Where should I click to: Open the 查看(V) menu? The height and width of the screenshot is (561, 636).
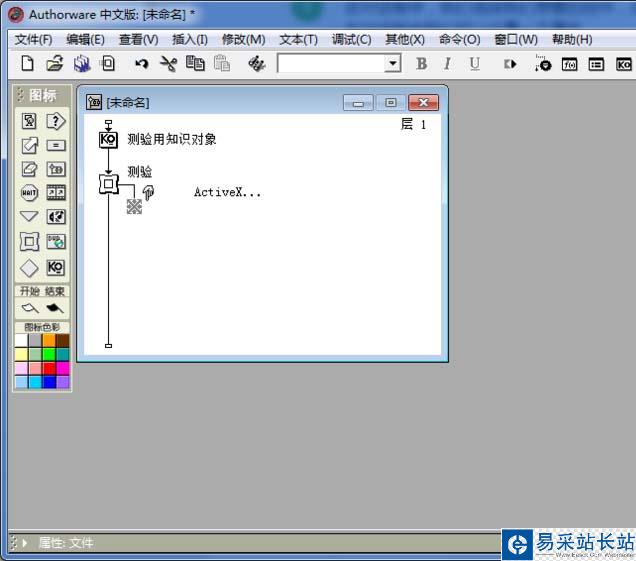(x=139, y=40)
